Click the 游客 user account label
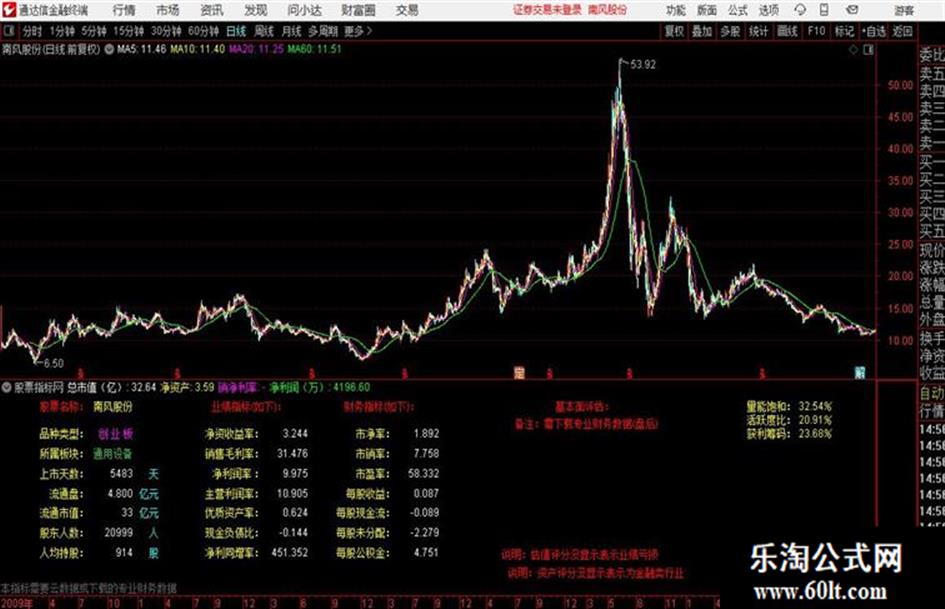Image resolution: width=945 pixels, height=609 pixels. pyautogui.click(x=904, y=10)
